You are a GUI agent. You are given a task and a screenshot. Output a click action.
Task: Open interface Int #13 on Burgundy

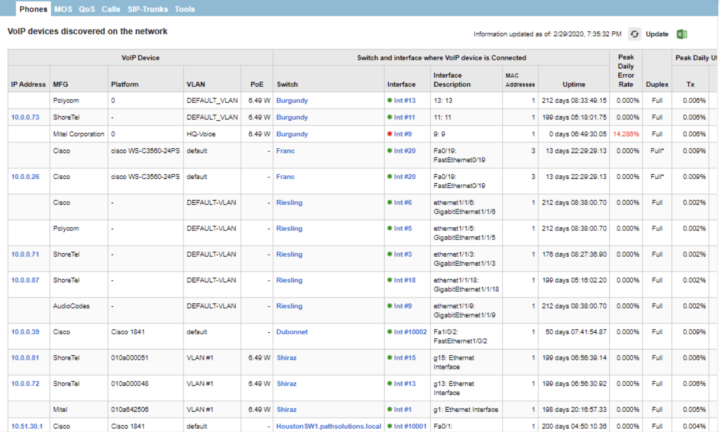(x=405, y=101)
